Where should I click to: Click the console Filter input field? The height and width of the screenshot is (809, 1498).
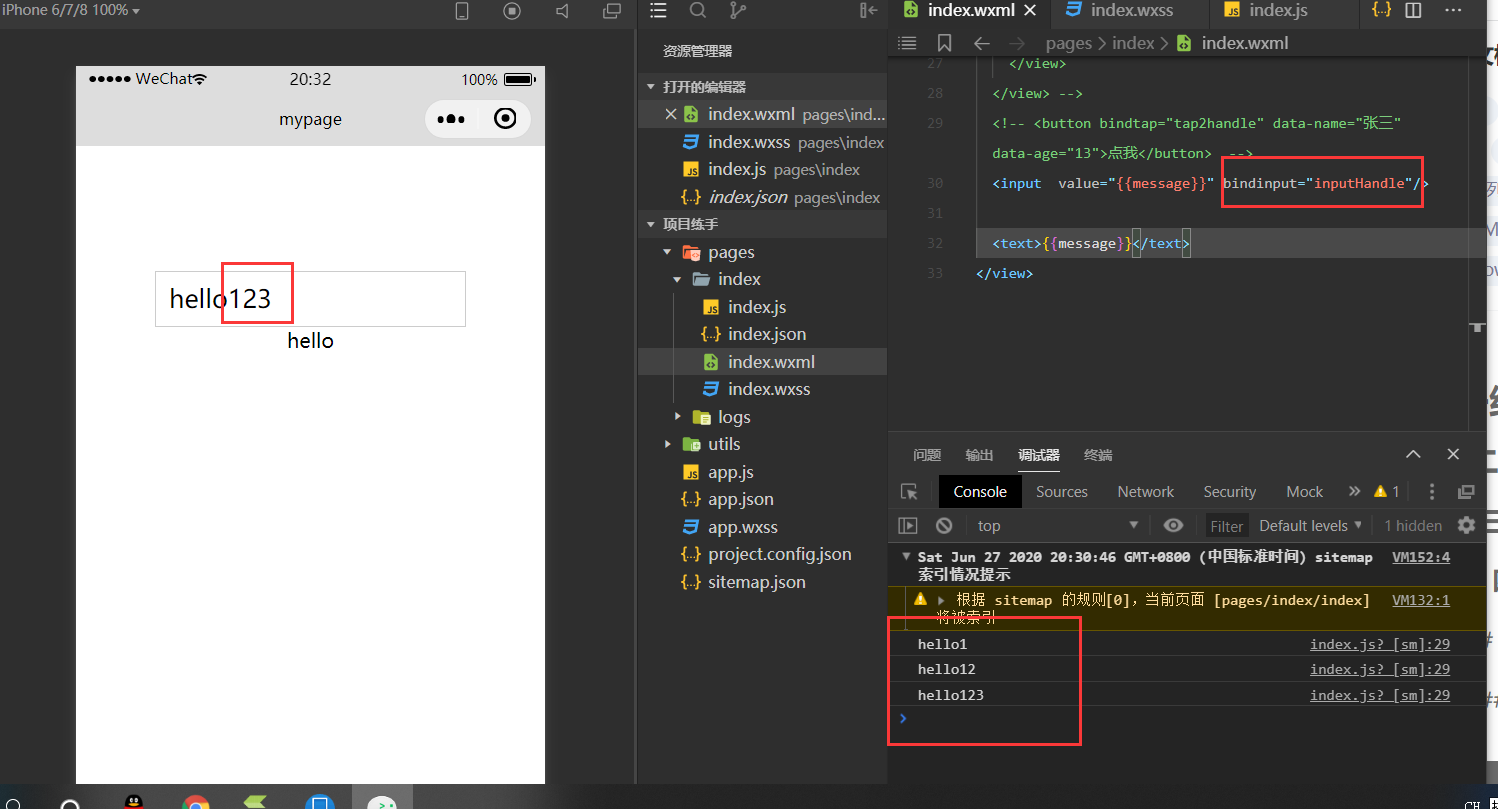1226,526
